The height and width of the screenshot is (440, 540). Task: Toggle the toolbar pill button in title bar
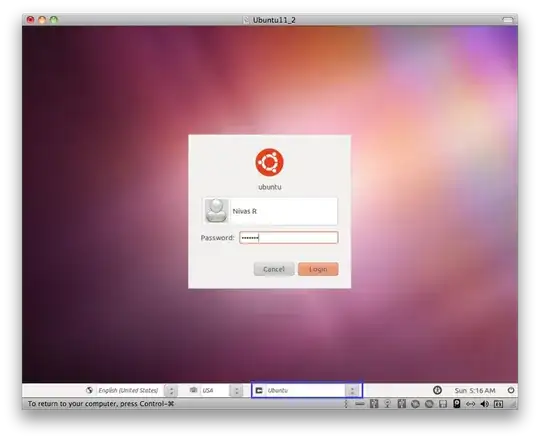pos(507,20)
